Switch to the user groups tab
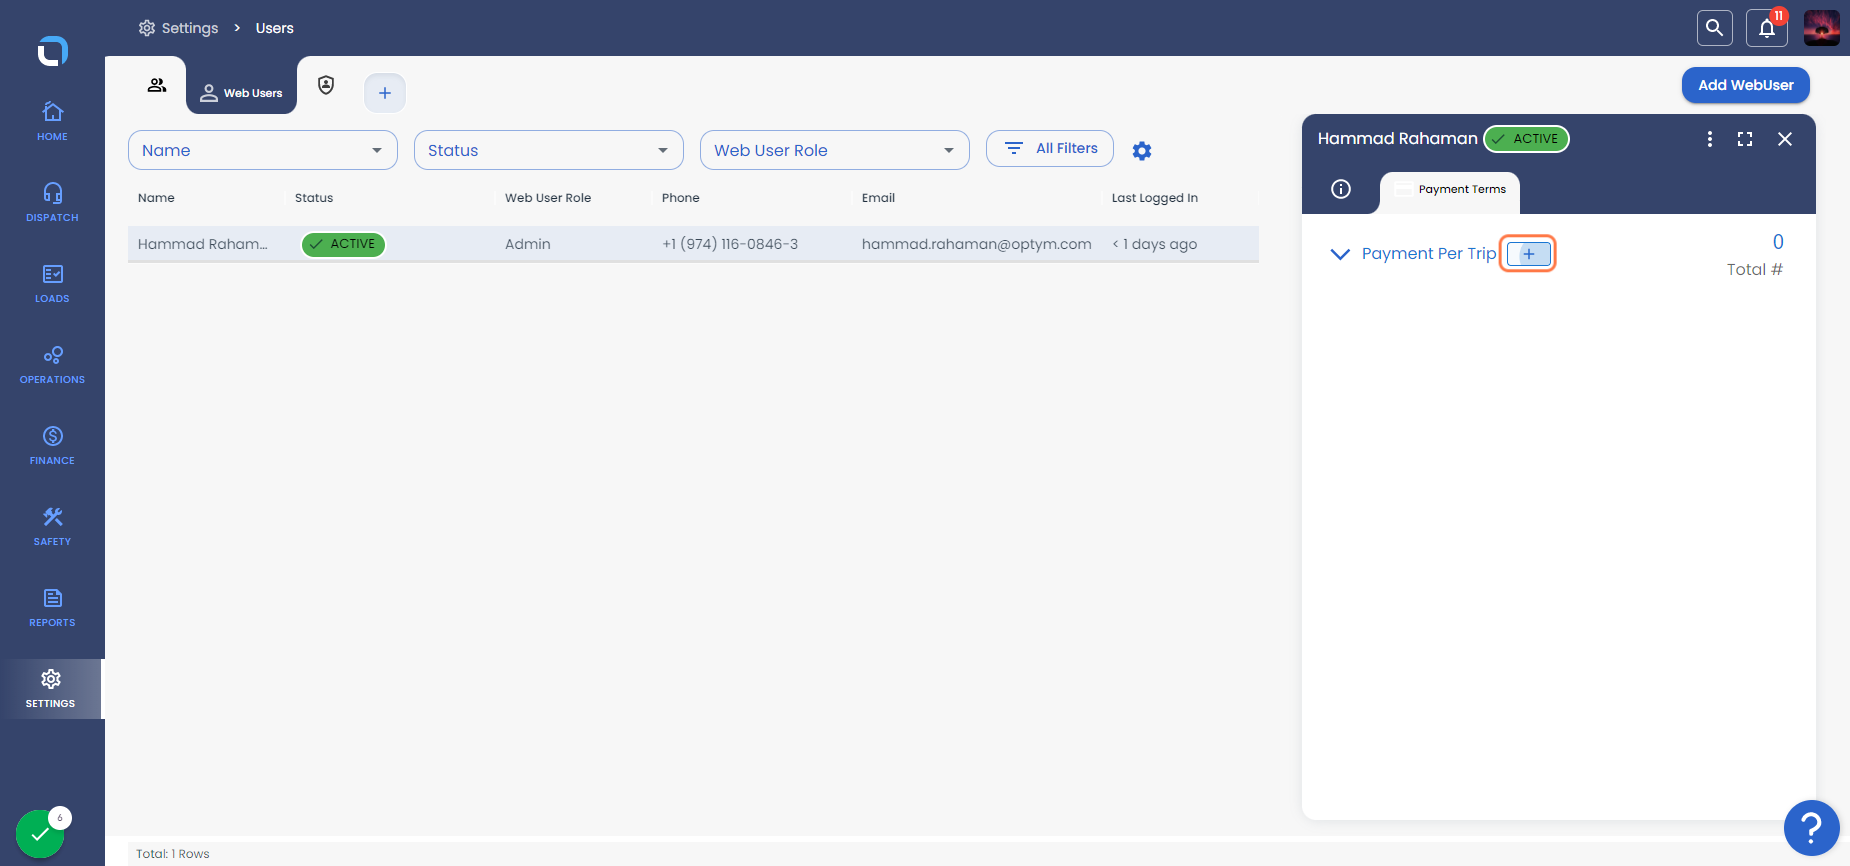The width and height of the screenshot is (1850, 866). pos(157,85)
